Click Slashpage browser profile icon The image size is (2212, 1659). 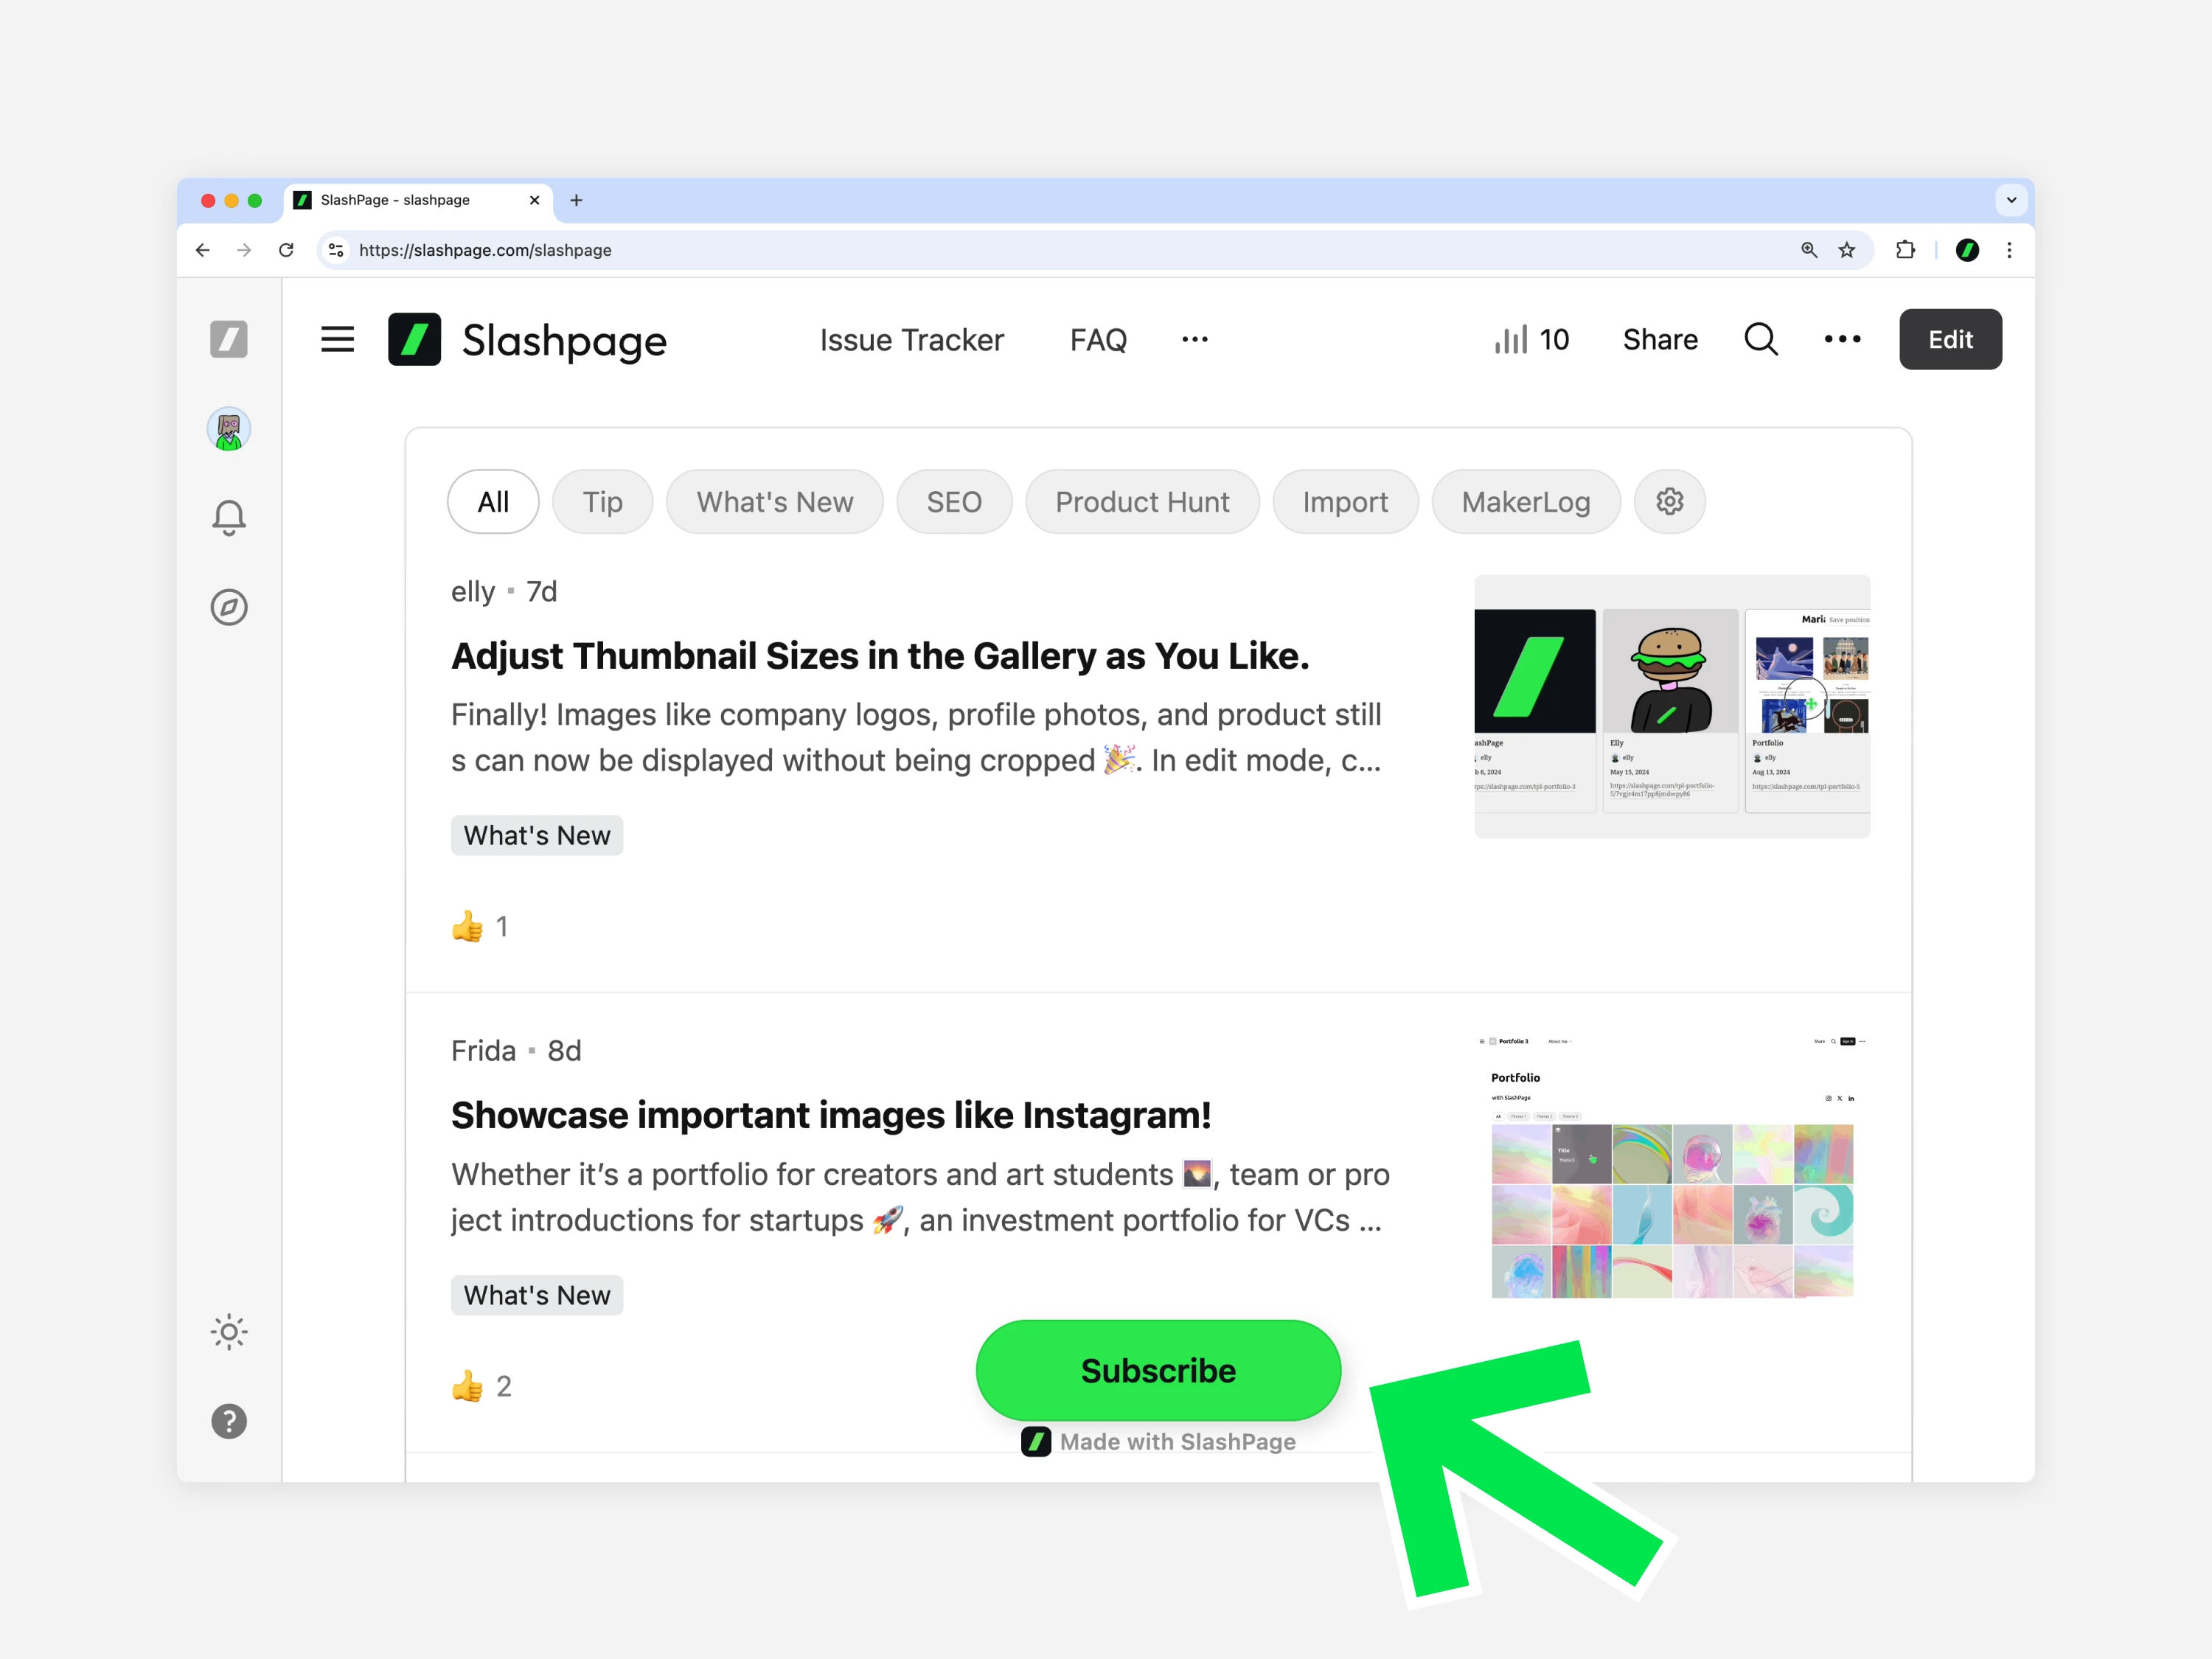point(1967,250)
